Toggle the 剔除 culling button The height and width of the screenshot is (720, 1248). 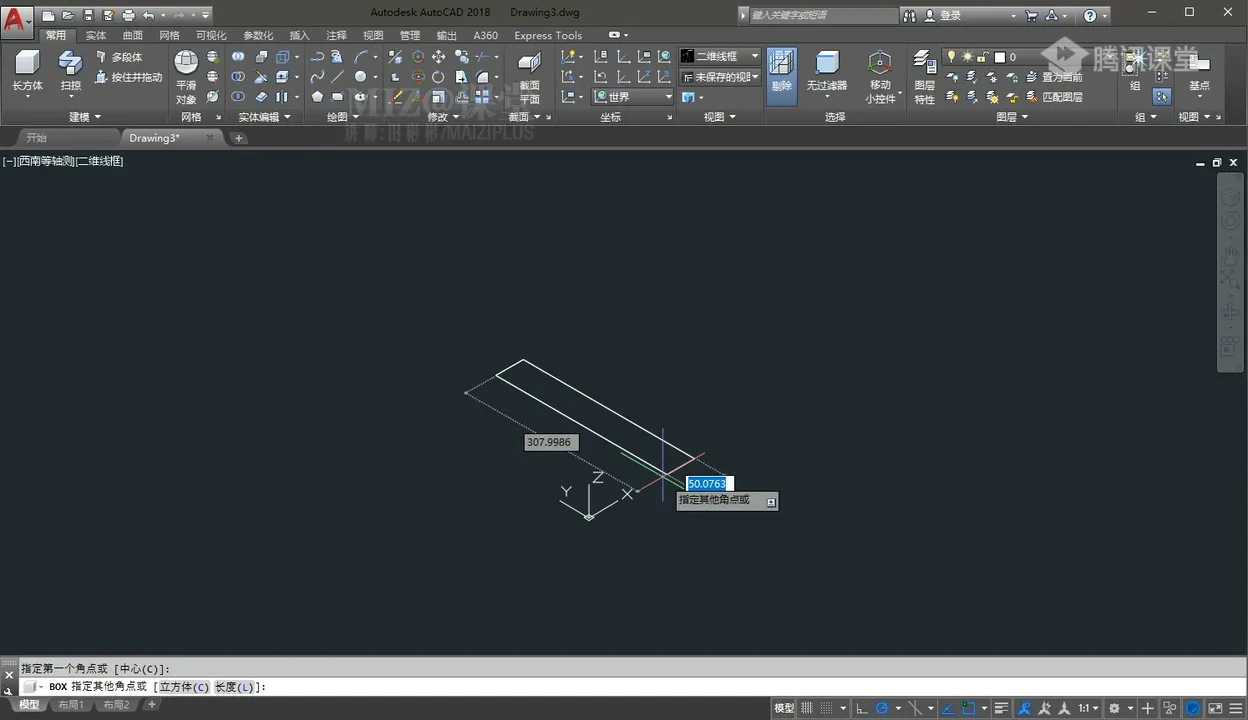click(x=781, y=71)
